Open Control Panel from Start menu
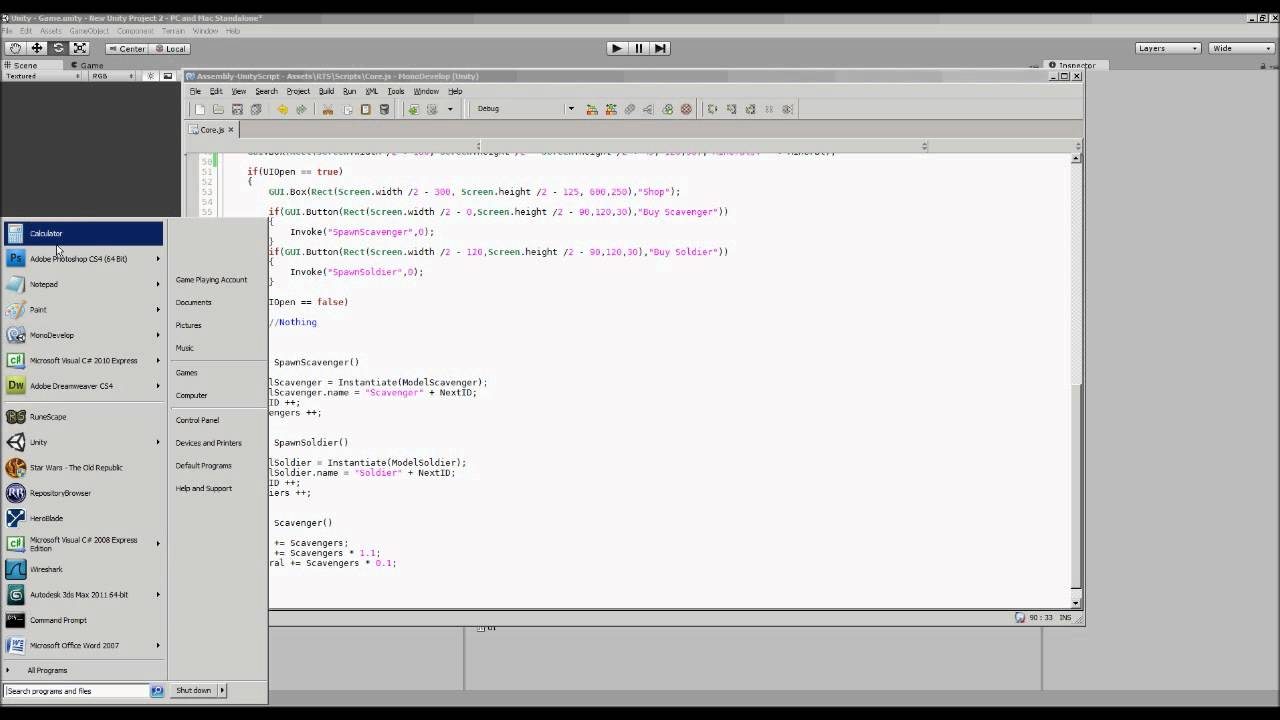The image size is (1280, 720). point(197,420)
